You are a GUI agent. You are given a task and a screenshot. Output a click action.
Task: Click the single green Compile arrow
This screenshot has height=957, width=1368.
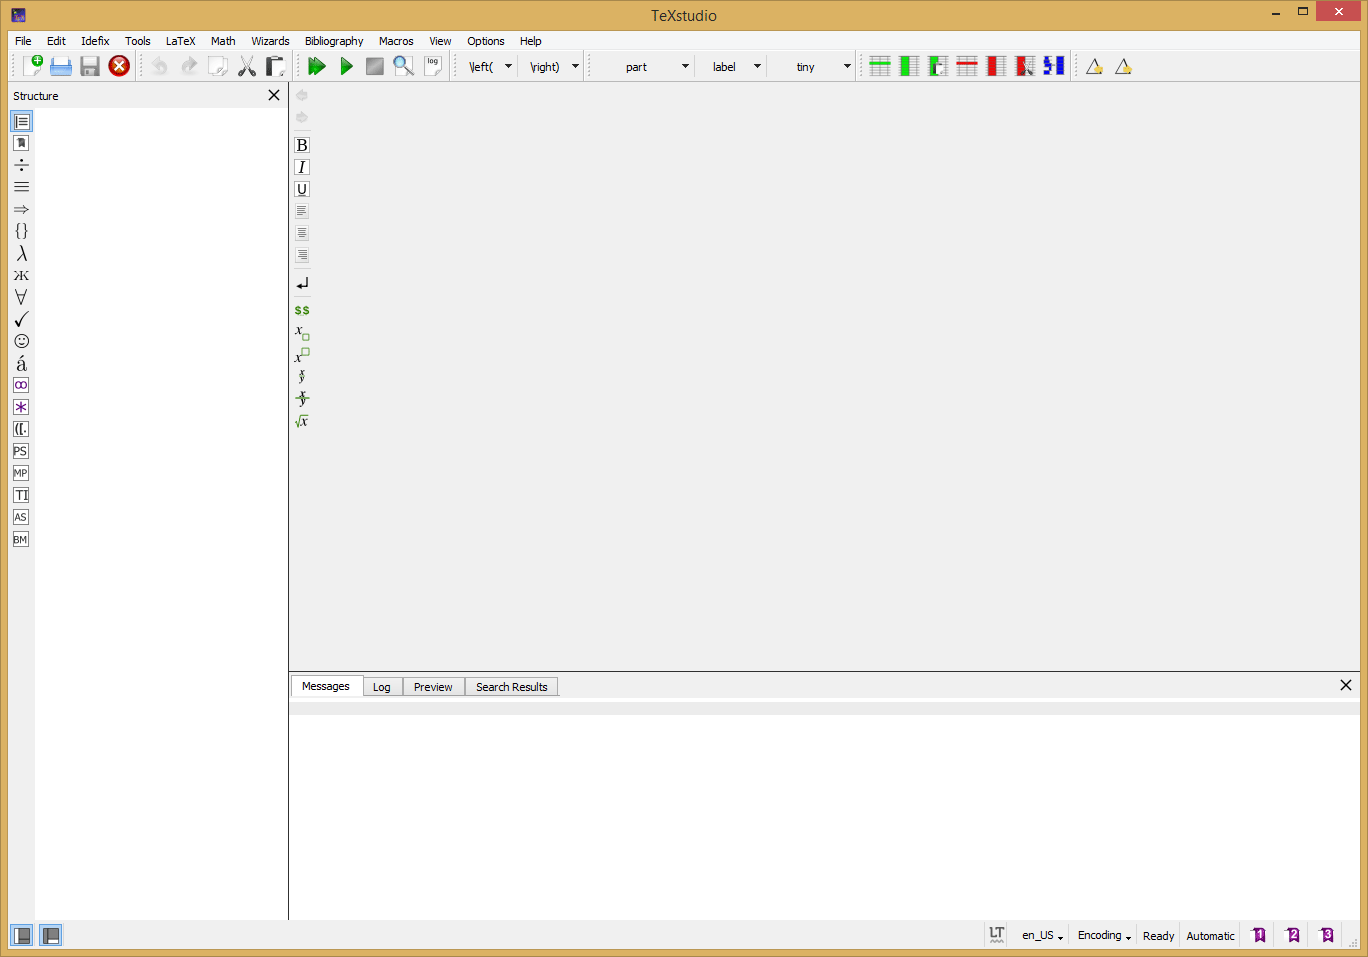(x=346, y=66)
